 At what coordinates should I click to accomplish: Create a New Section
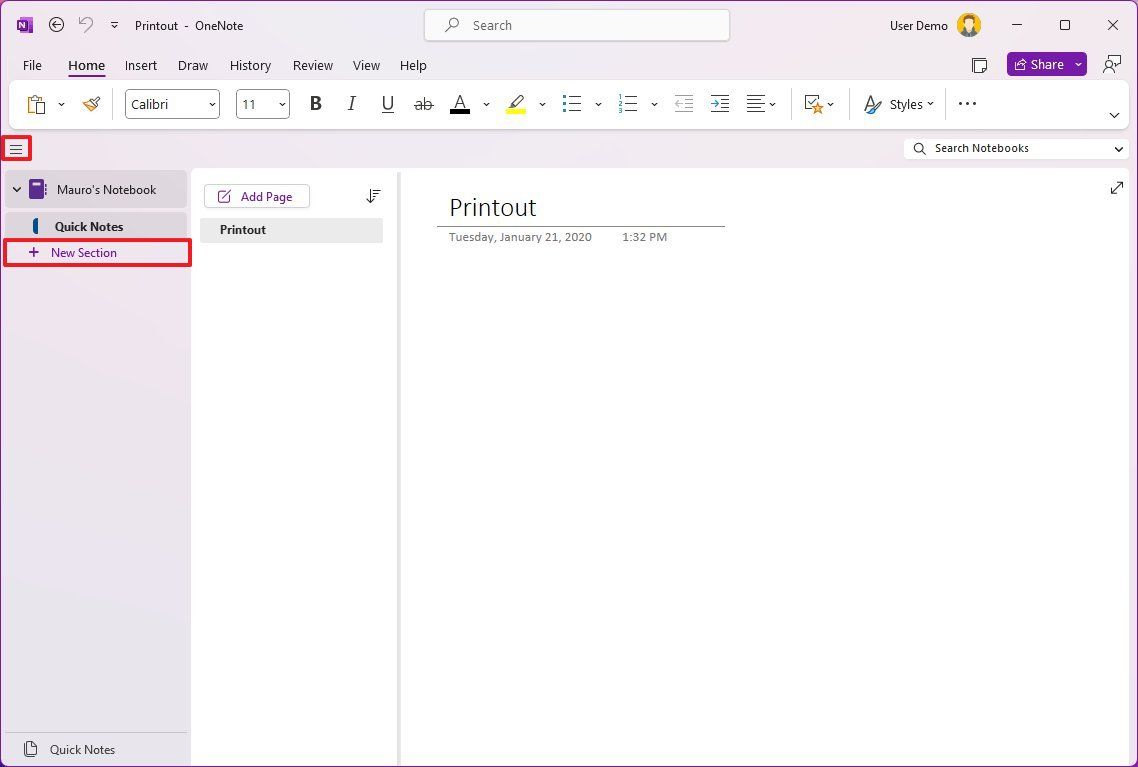pyautogui.click(x=72, y=252)
